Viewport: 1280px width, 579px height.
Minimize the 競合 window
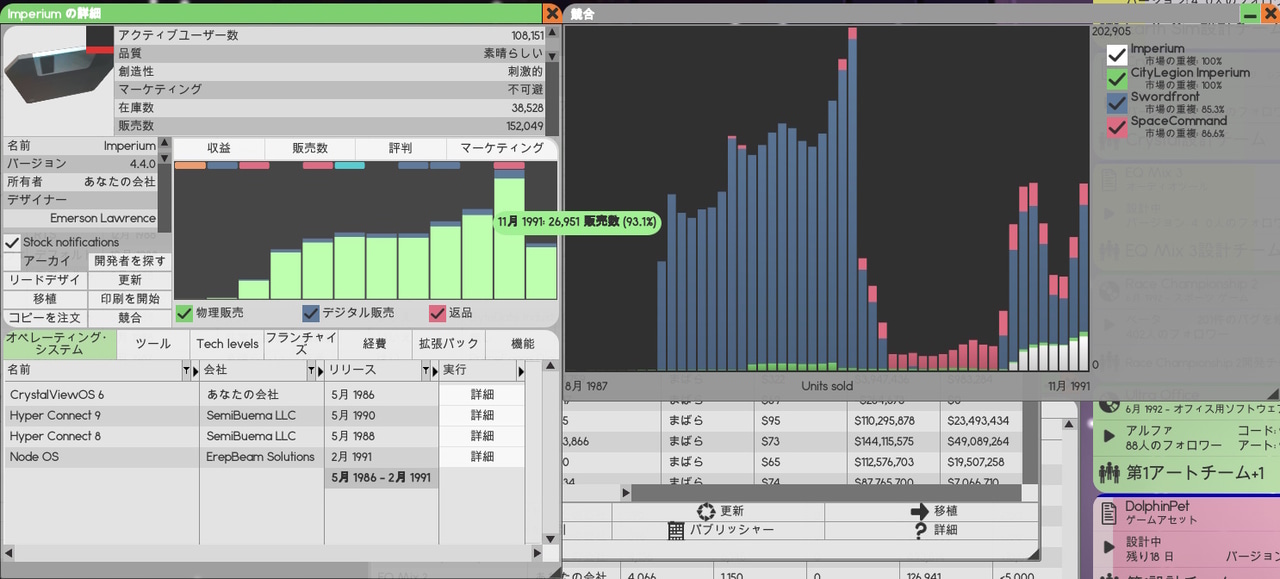point(1250,14)
